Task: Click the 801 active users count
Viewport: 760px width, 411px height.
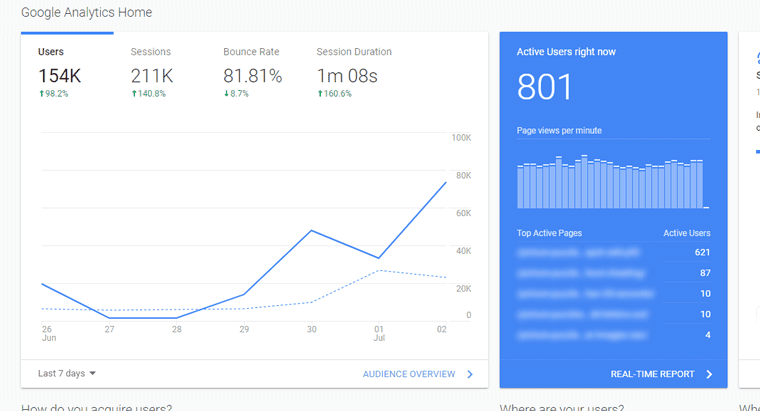Action: 545,88
